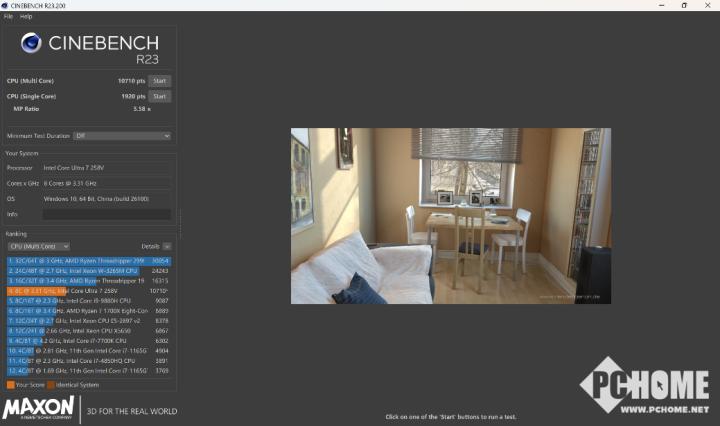Open the Minimum Test Duration dropdown
The image size is (720, 426).
(x=122, y=136)
